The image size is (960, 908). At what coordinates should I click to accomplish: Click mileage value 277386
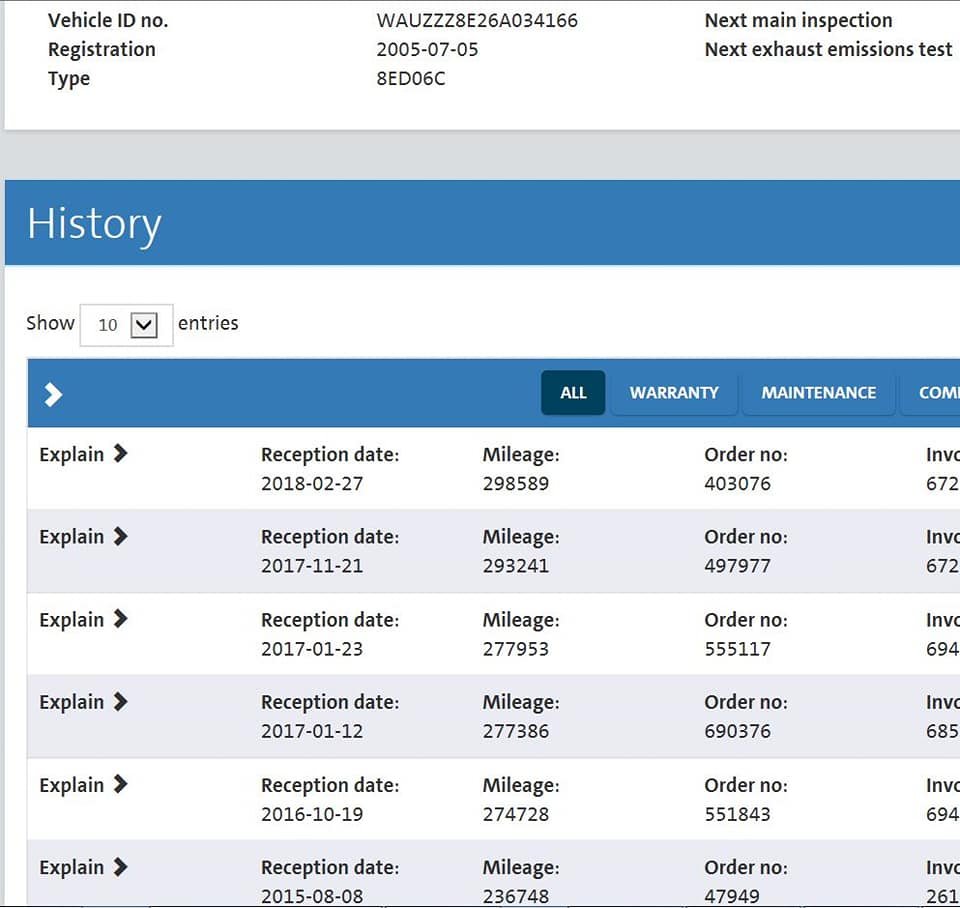516,731
